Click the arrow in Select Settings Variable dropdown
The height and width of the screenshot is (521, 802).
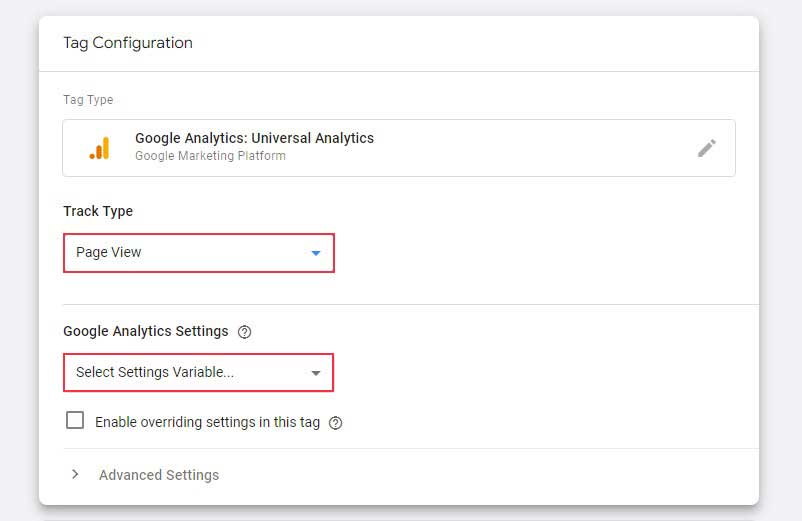[x=316, y=373]
